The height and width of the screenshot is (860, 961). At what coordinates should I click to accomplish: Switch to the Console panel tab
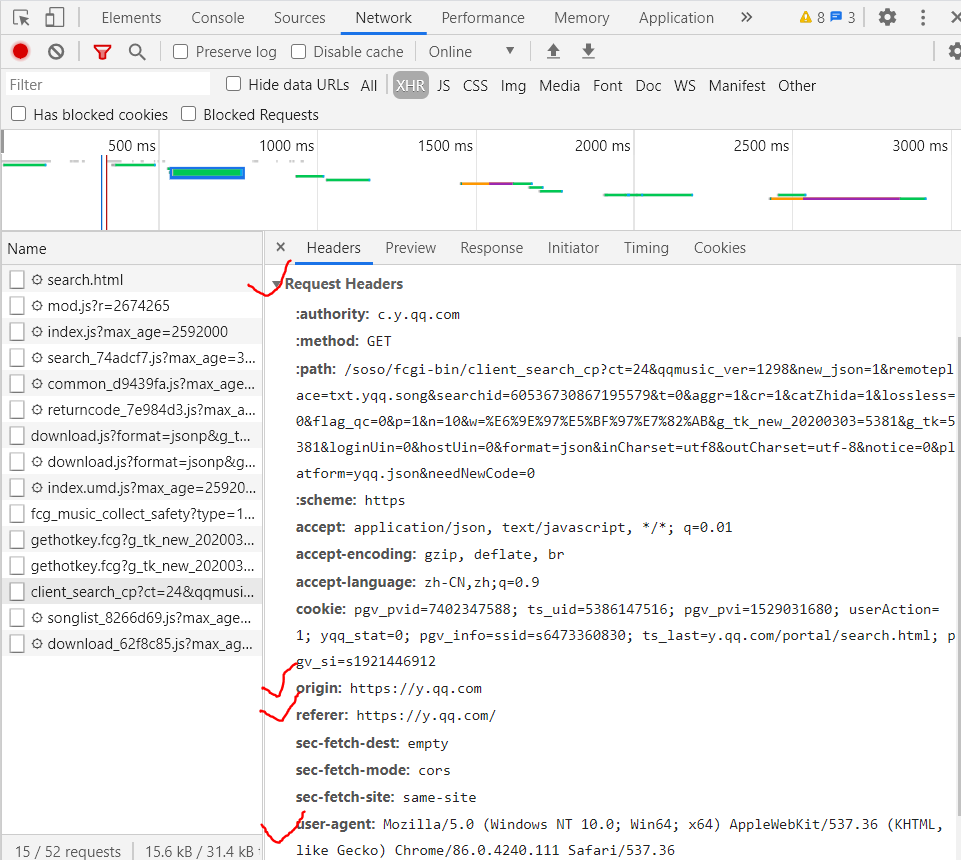218,18
